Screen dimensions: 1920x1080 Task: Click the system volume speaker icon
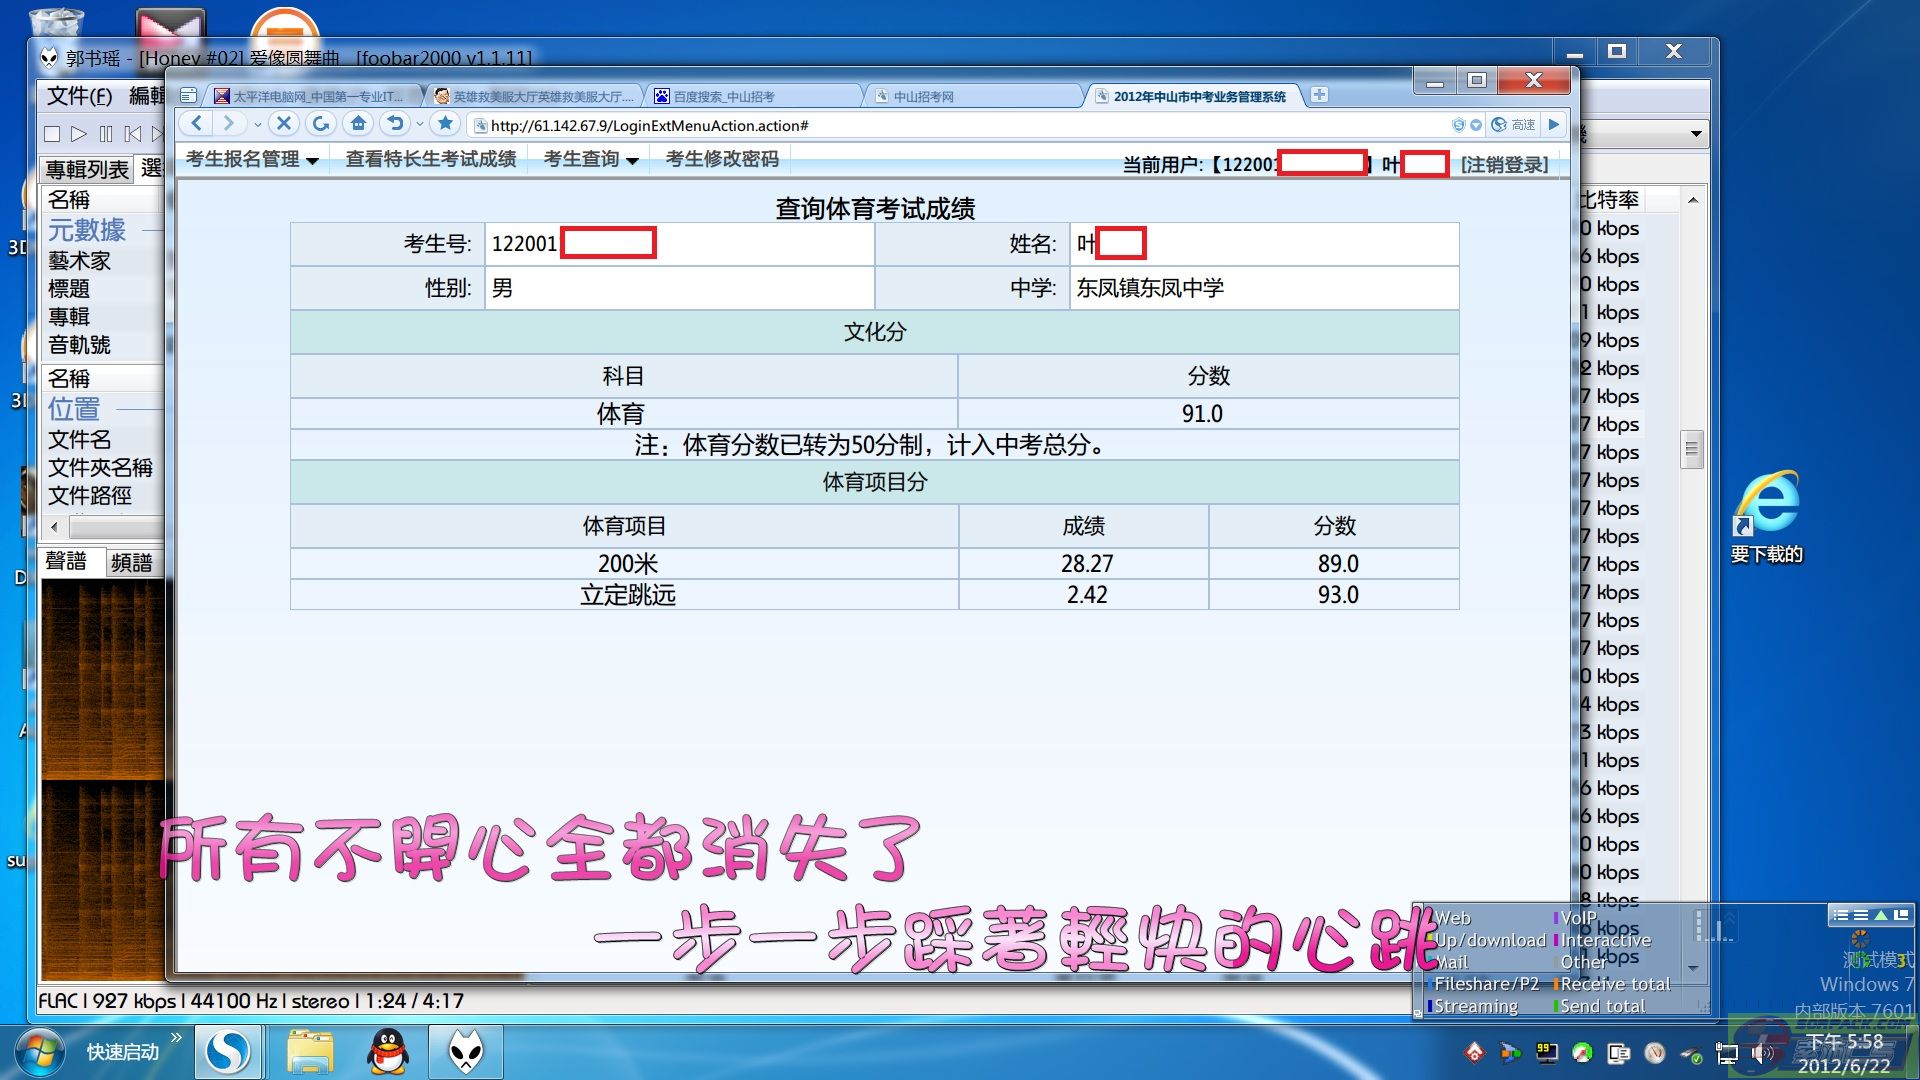pyautogui.click(x=1760, y=1053)
